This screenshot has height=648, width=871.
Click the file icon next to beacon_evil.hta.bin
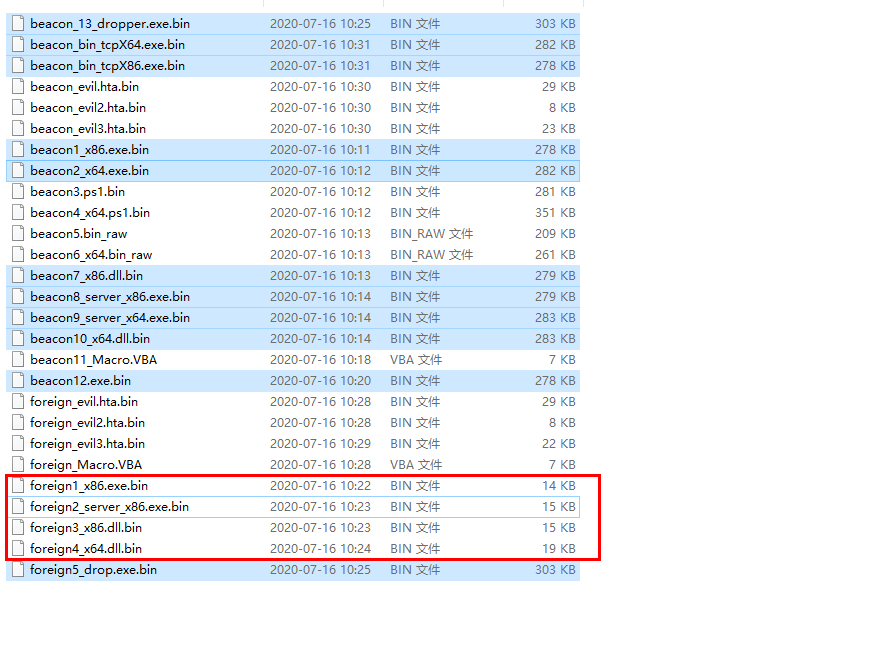[18, 86]
